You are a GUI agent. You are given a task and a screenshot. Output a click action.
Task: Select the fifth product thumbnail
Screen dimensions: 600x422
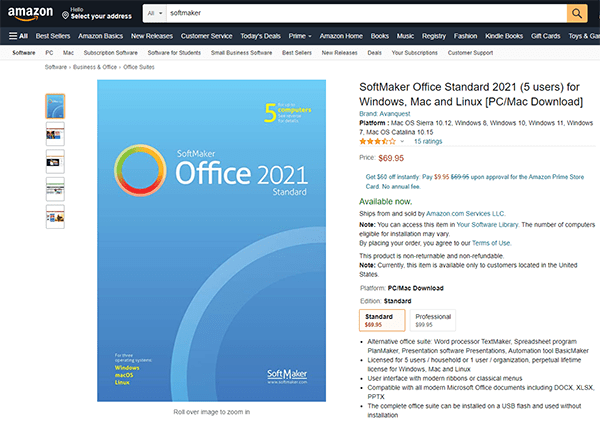(x=55, y=217)
